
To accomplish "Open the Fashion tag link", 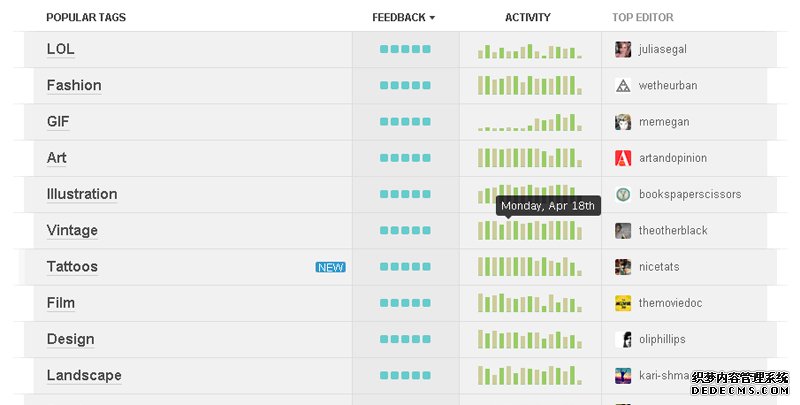I will tap(74, 86).
